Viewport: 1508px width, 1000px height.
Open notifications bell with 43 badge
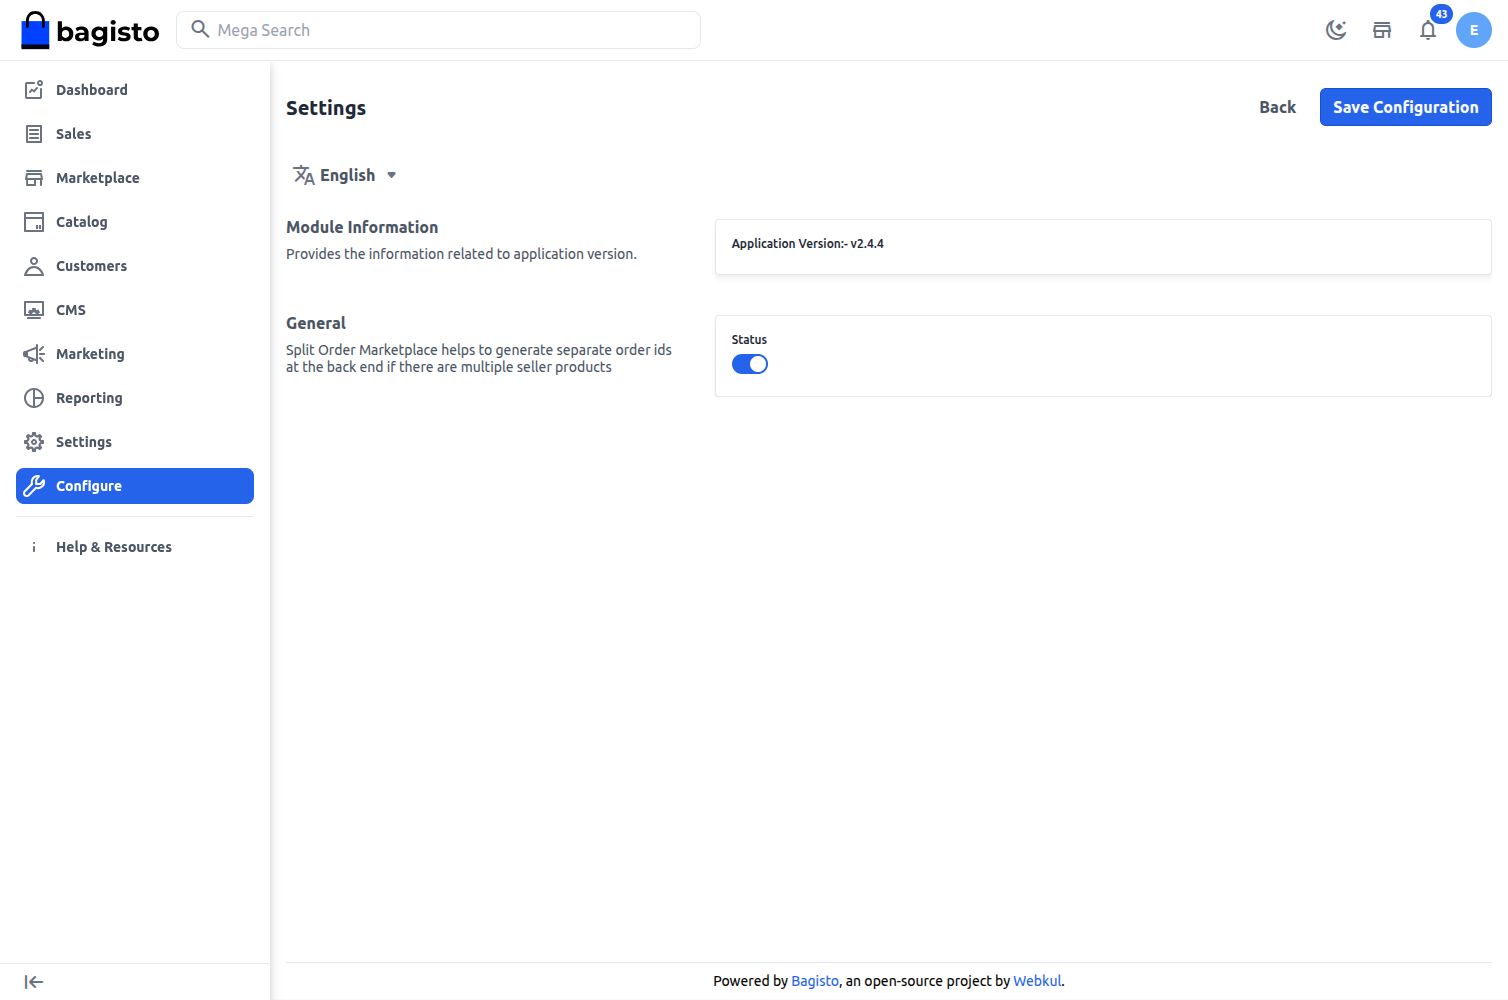click(x=1428, y=30)
